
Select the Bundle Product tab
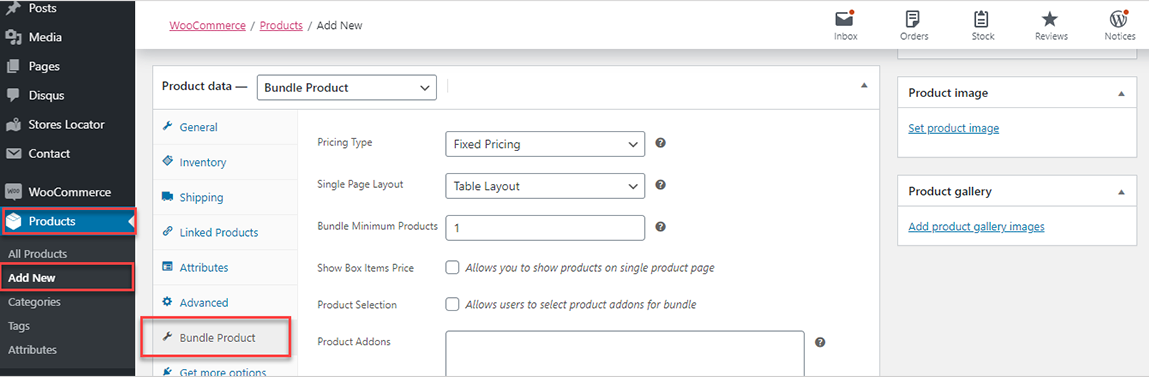[x=225, y=337]
